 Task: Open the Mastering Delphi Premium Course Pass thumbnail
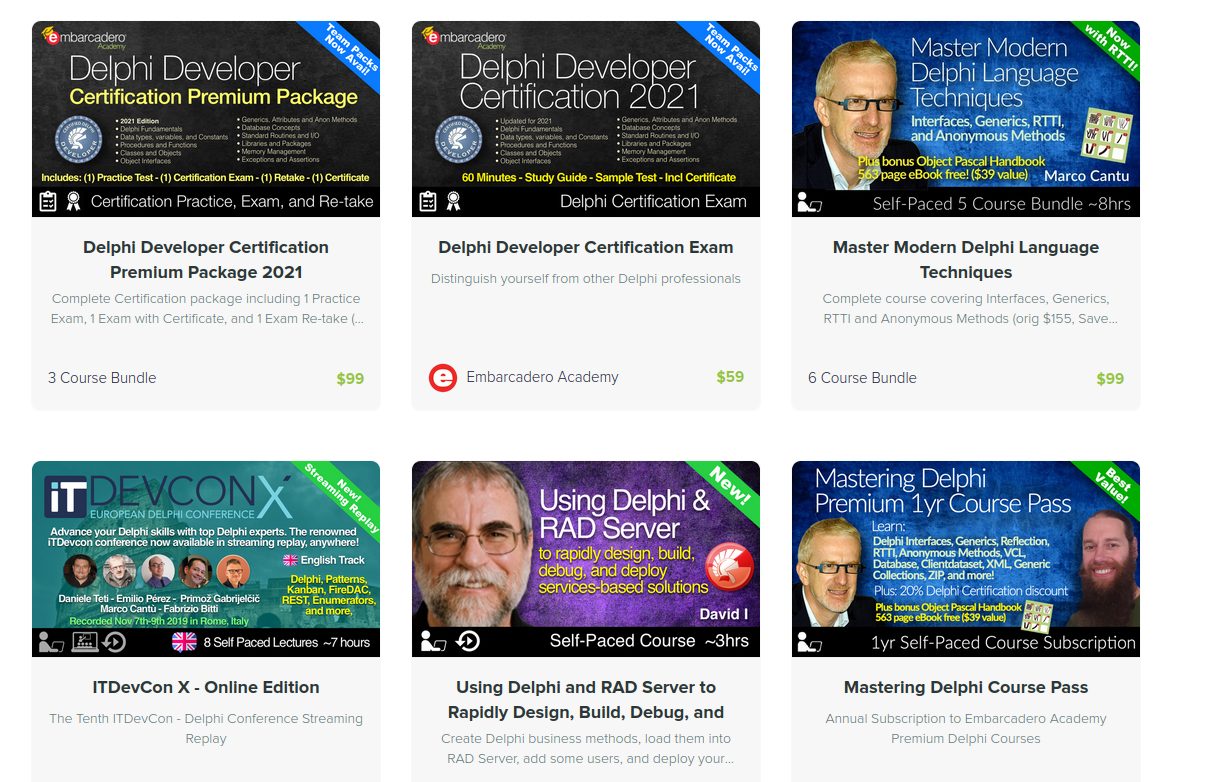(966, 559)
